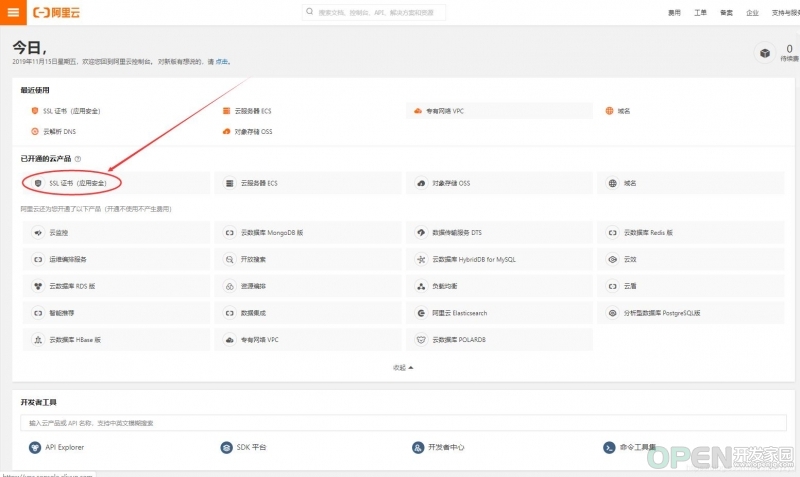Viewport: 800px width, 477px height.
Task: Click the 点击 feedback link
Action: click(x=222, y=62)
